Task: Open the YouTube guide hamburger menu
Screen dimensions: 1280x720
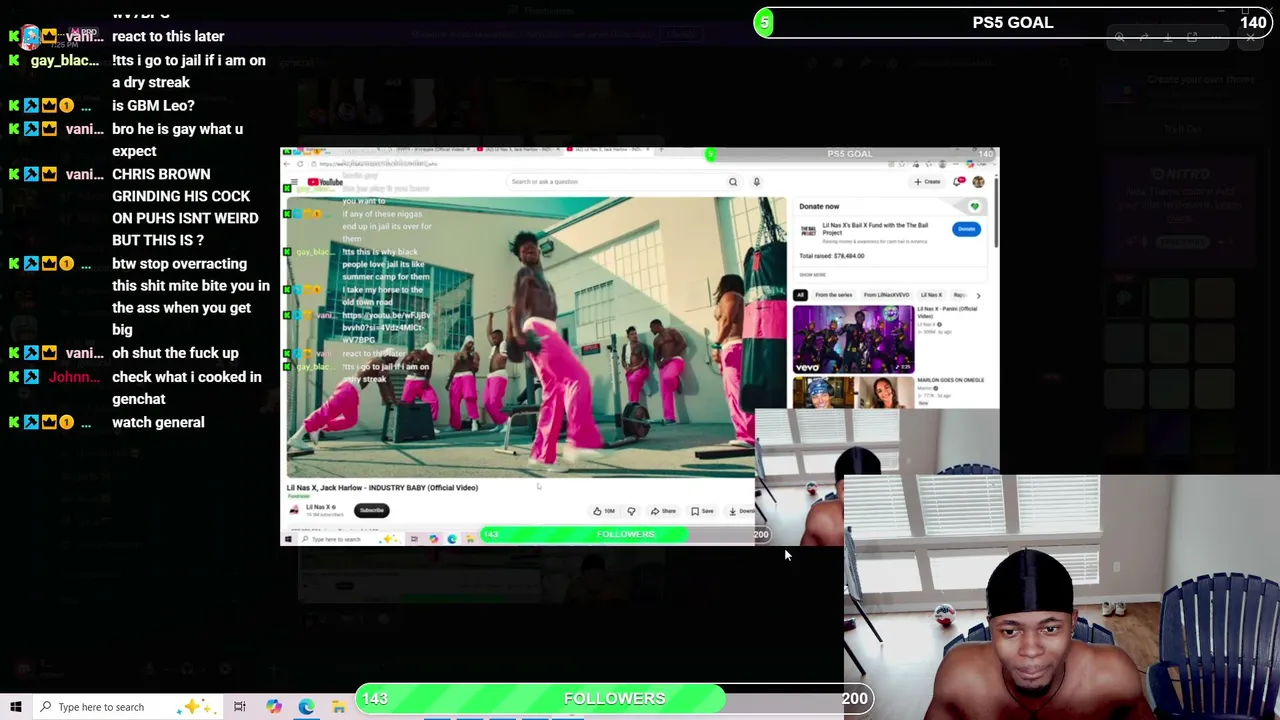Action: (294, 182)
